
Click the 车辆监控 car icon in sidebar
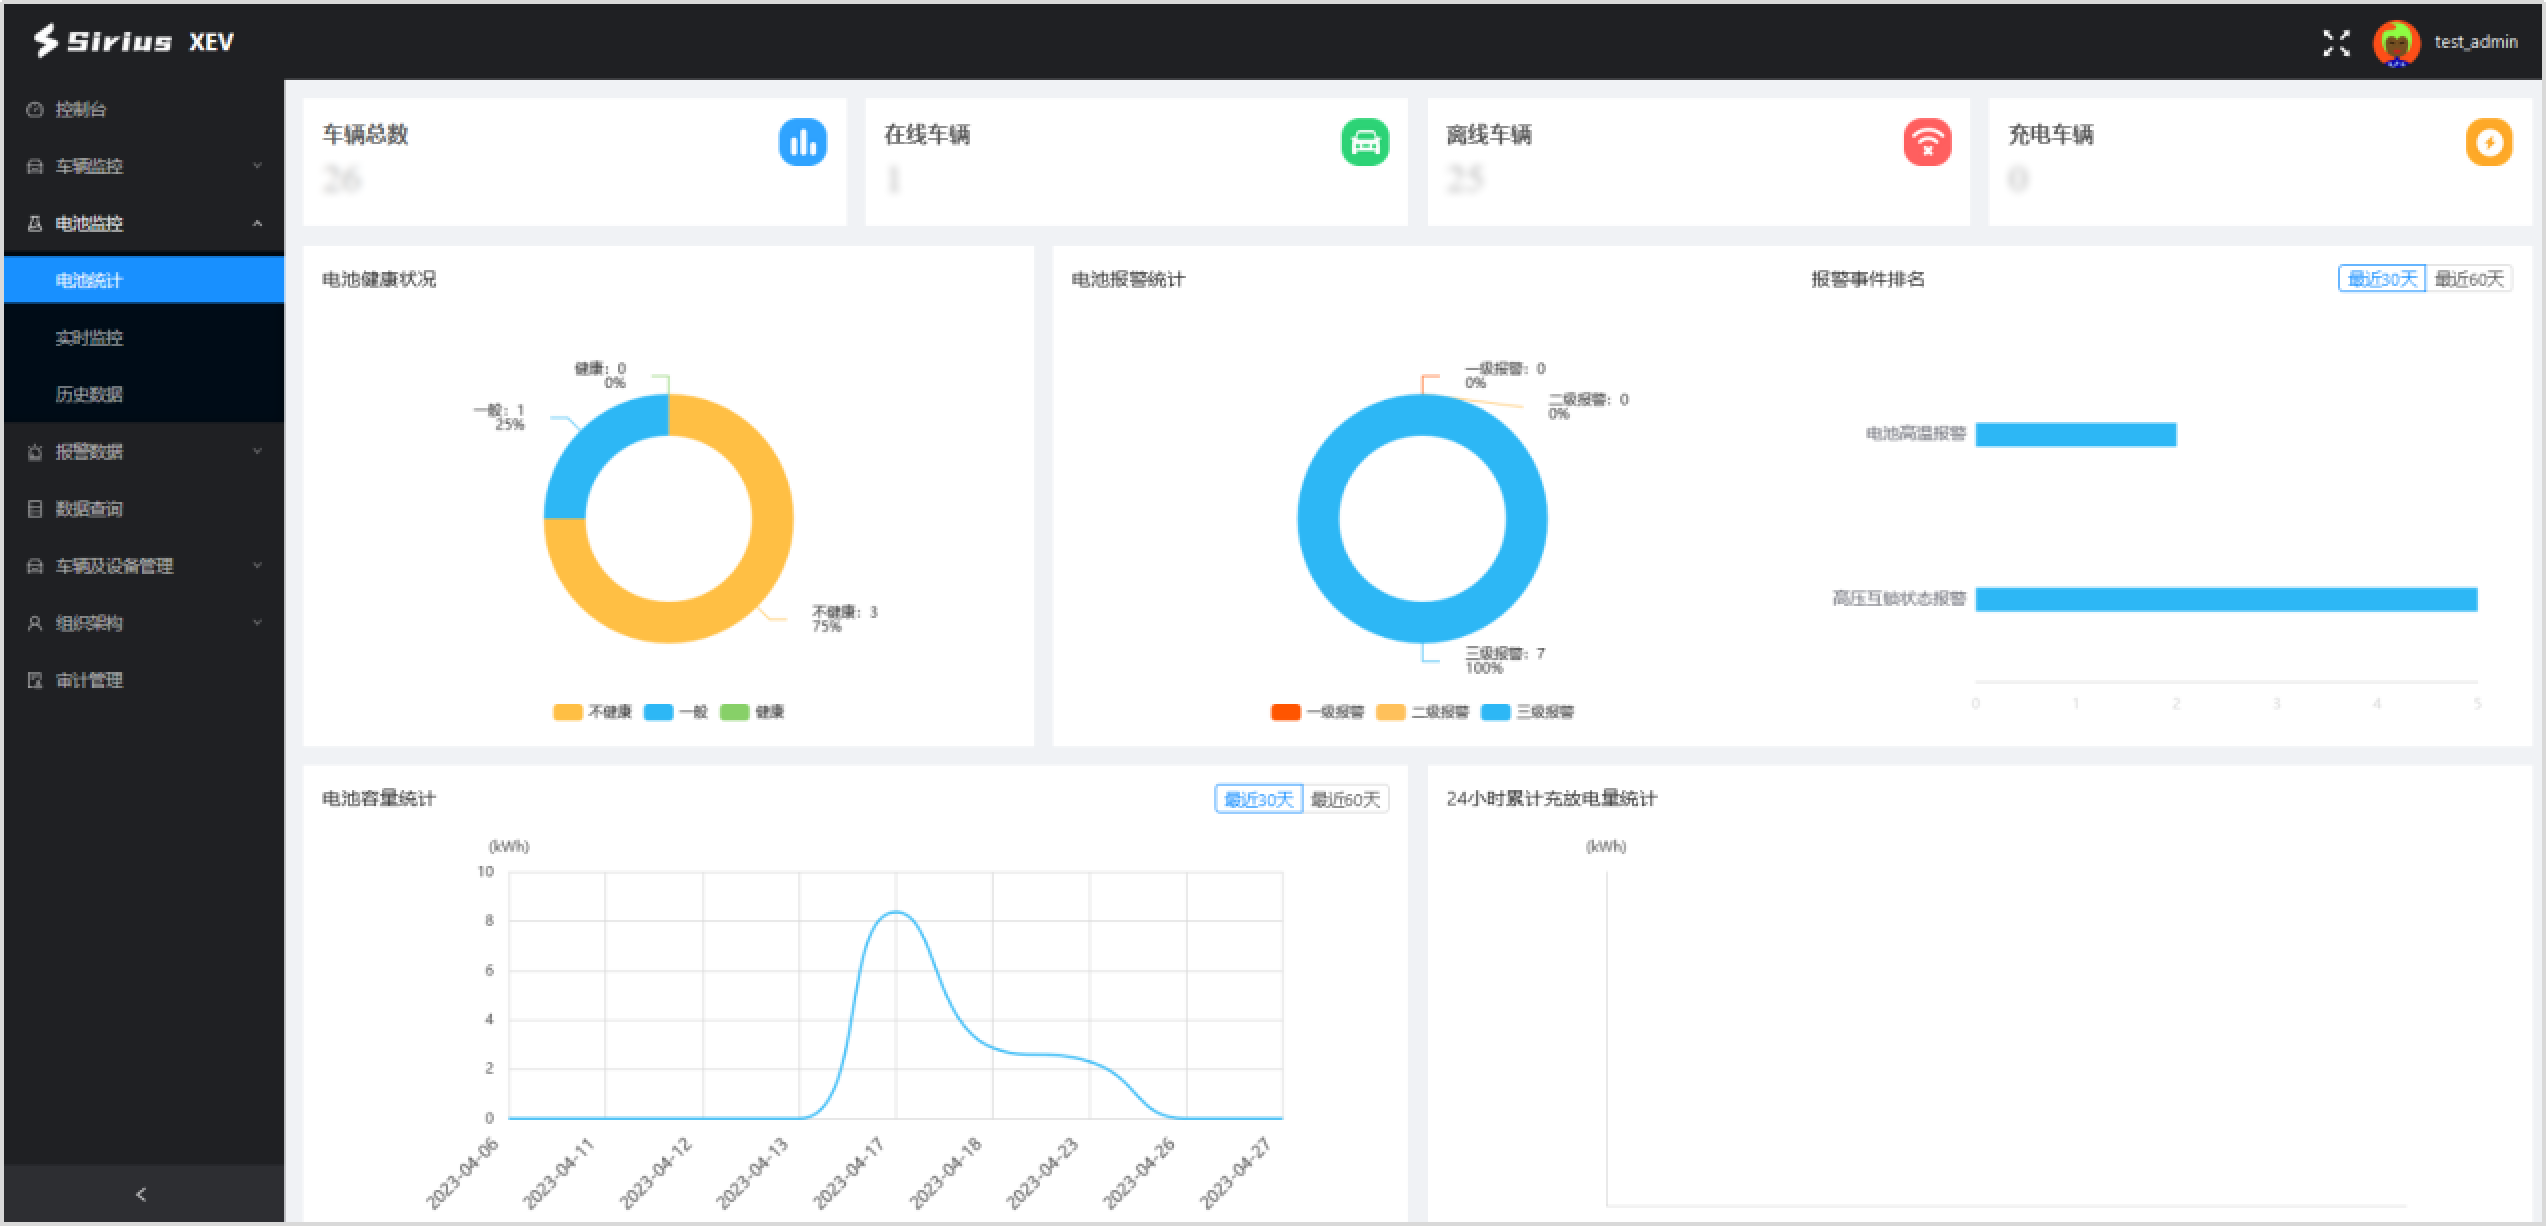click(35, 166)
